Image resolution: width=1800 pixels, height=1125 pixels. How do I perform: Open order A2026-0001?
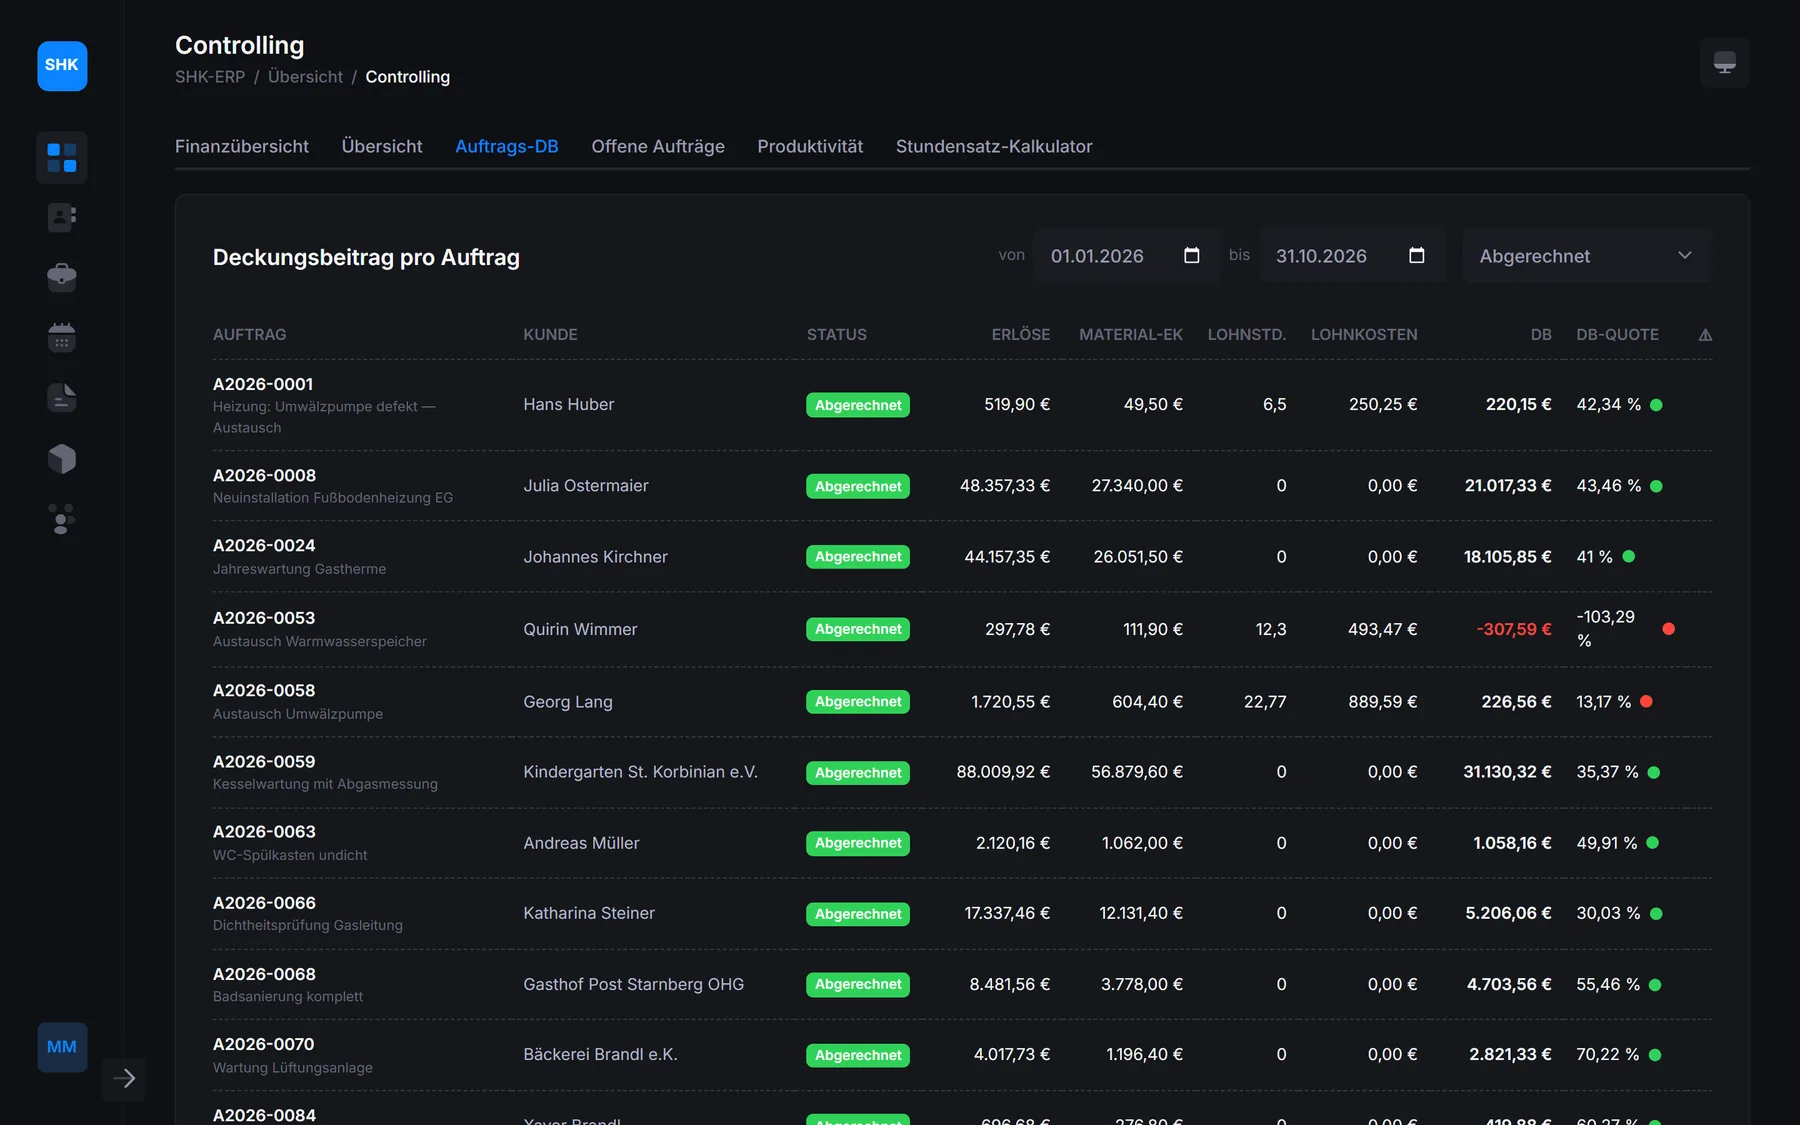[263, 384]
